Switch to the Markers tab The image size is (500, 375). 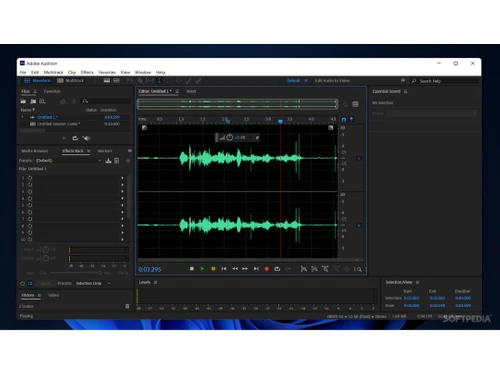pos(105,151)
